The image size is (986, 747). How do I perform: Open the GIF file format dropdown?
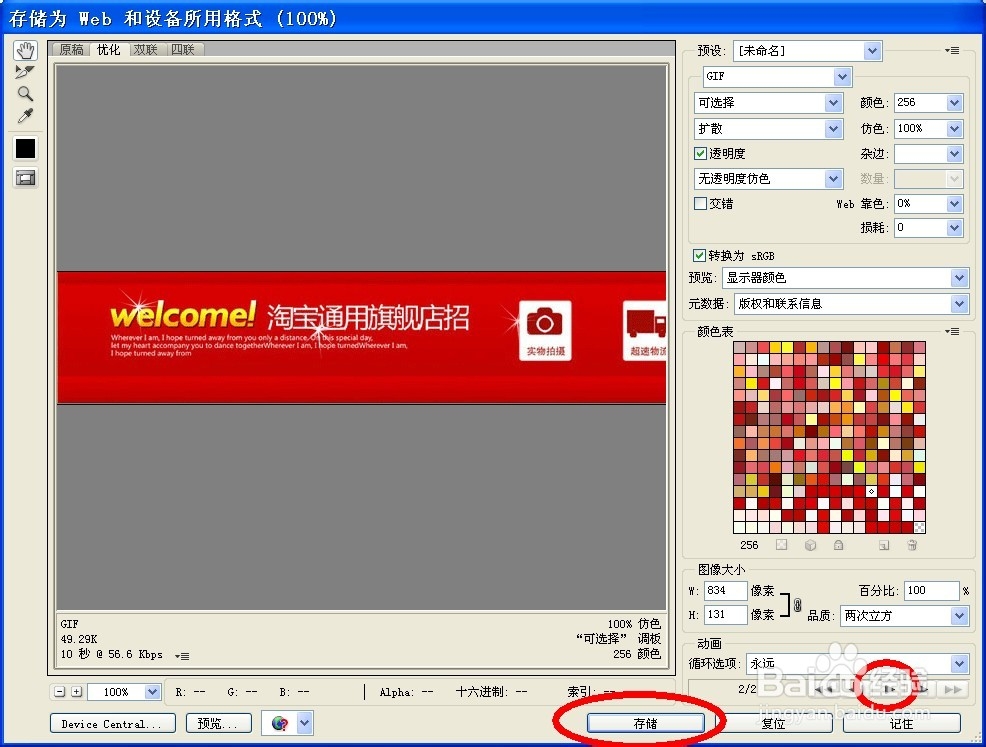pos(777,76)
